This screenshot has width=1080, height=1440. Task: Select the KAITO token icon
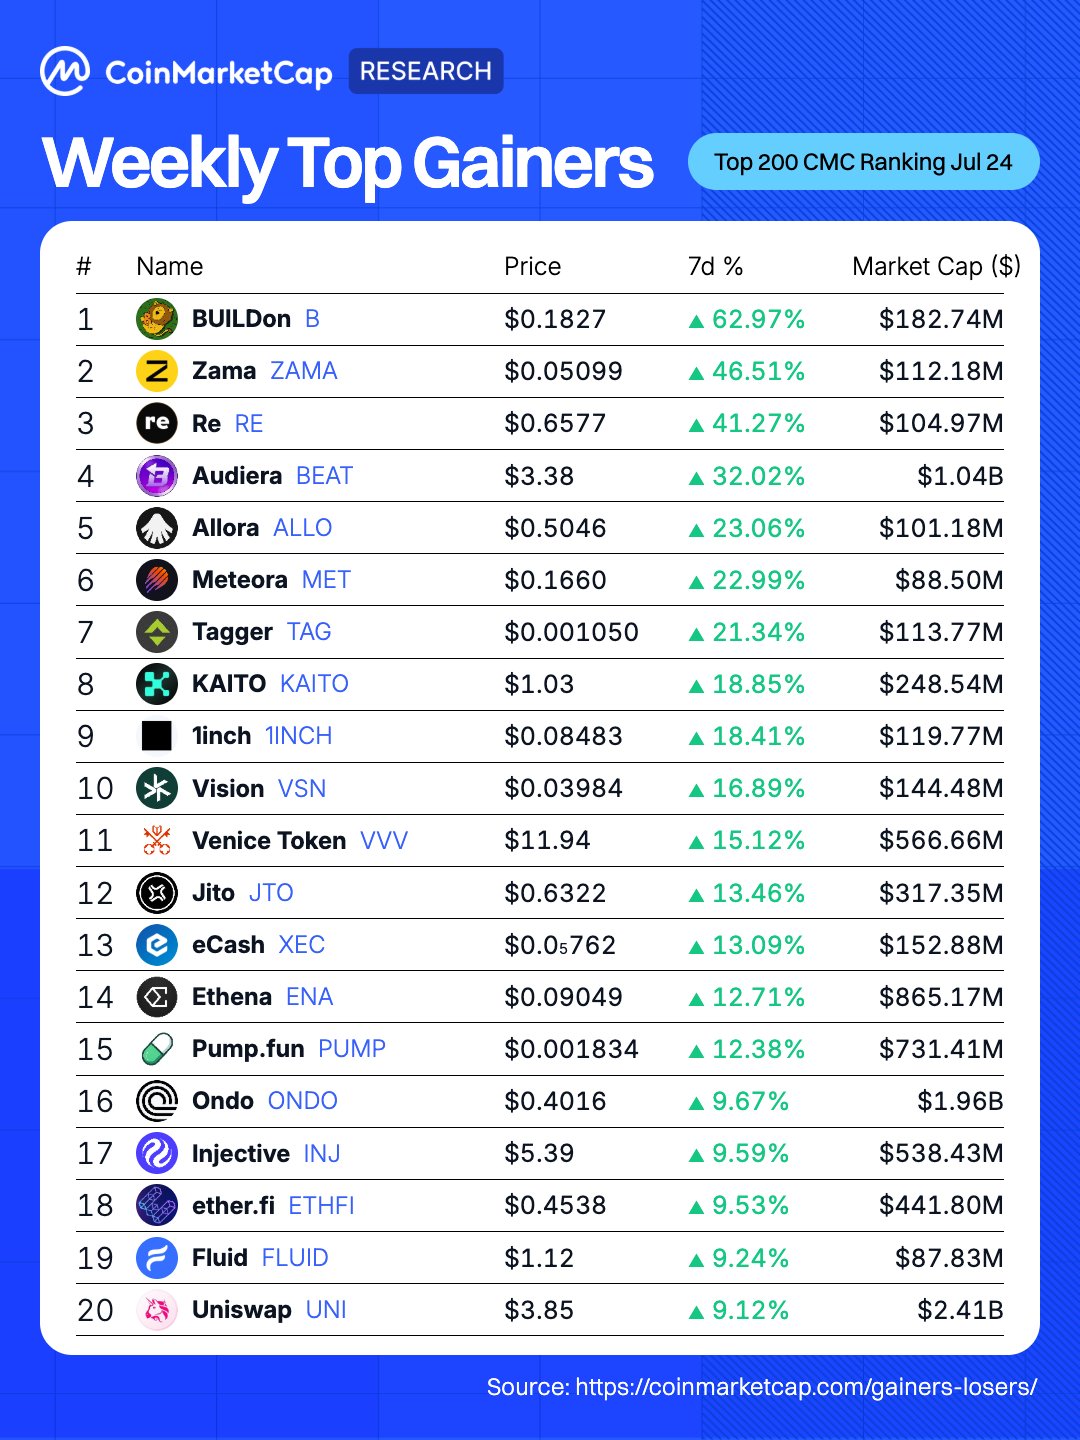point(157,684)
